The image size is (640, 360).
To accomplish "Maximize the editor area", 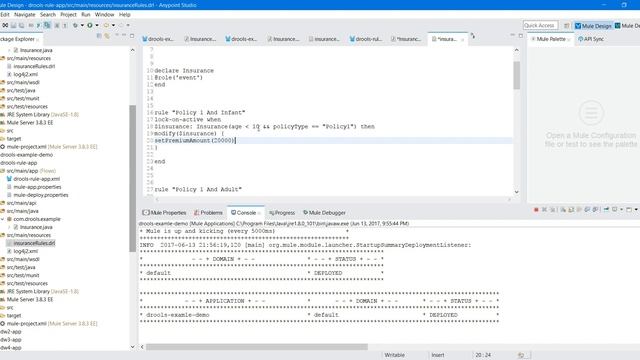I will pos(520,36).
